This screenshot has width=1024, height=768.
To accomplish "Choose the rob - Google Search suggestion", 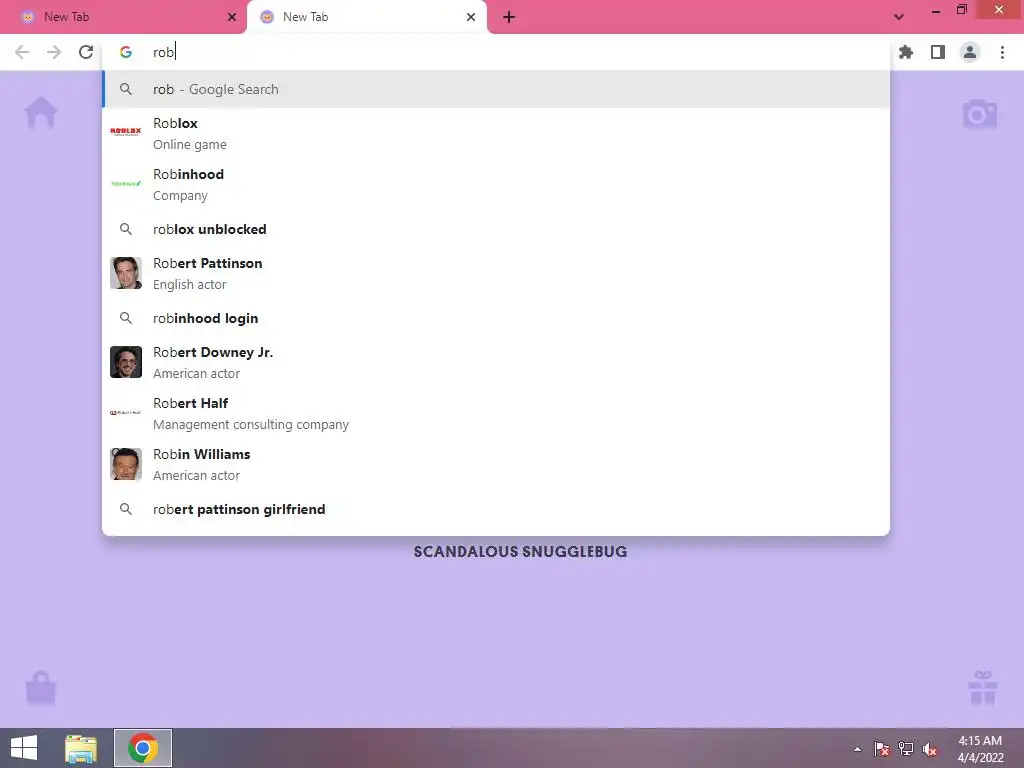I will click(496, 89).
